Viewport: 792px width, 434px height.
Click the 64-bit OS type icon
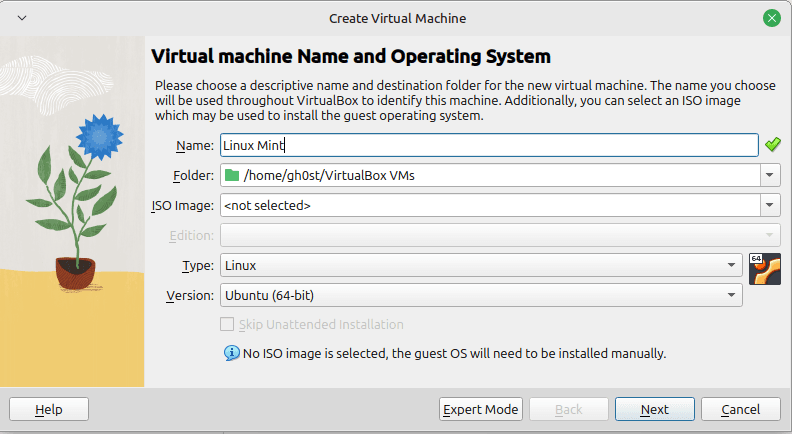coord(765,269)
